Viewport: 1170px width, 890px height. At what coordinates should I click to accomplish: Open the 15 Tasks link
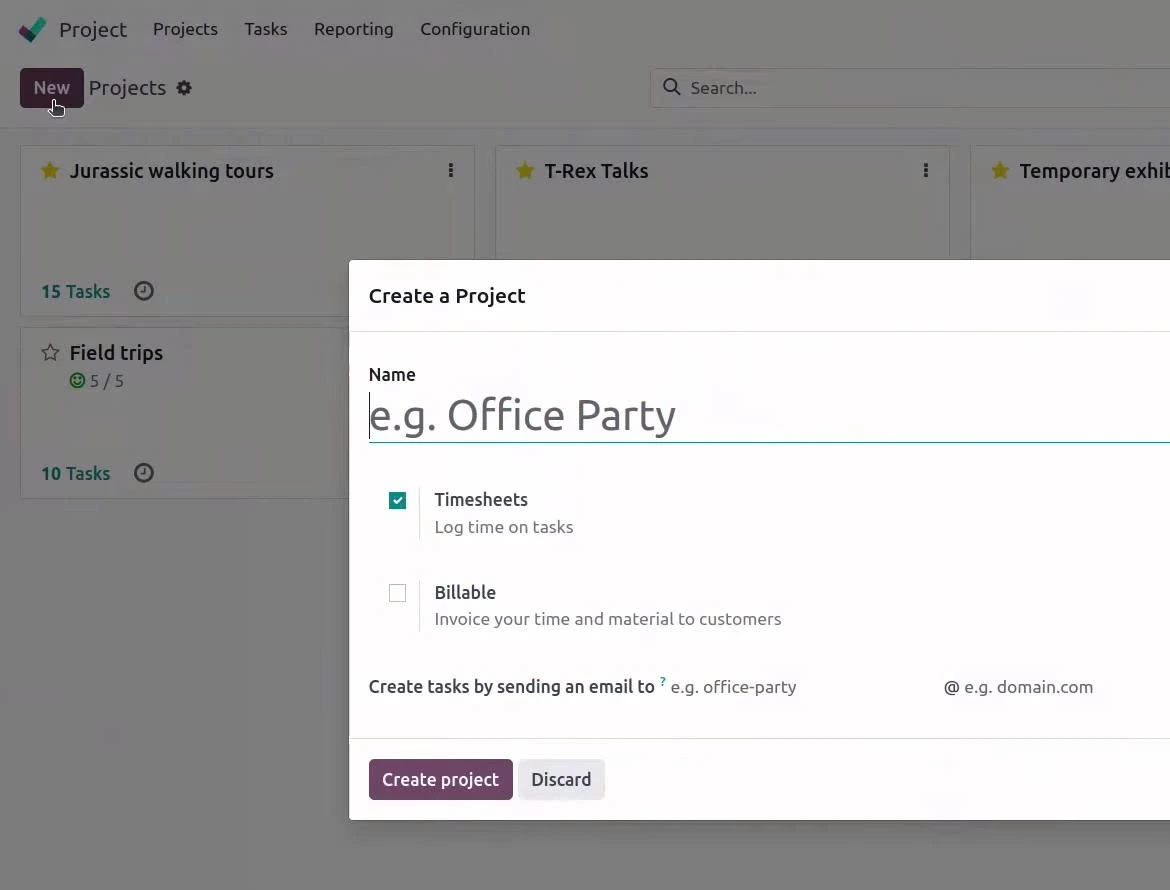pos(75,291)
